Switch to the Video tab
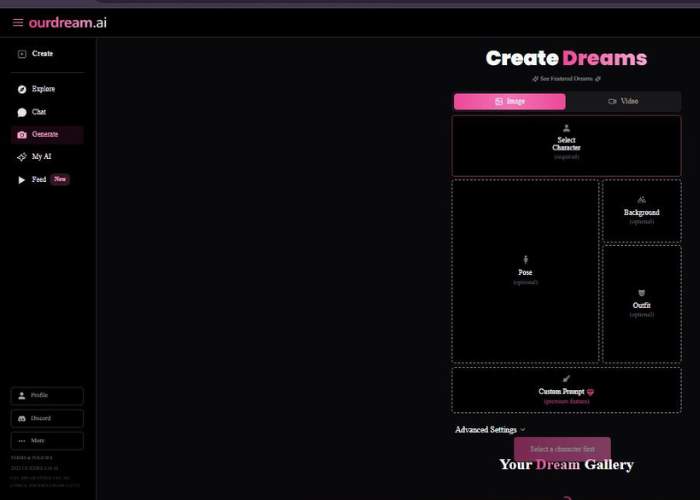This screenshot has height=500, width=700. click(623, 101)
